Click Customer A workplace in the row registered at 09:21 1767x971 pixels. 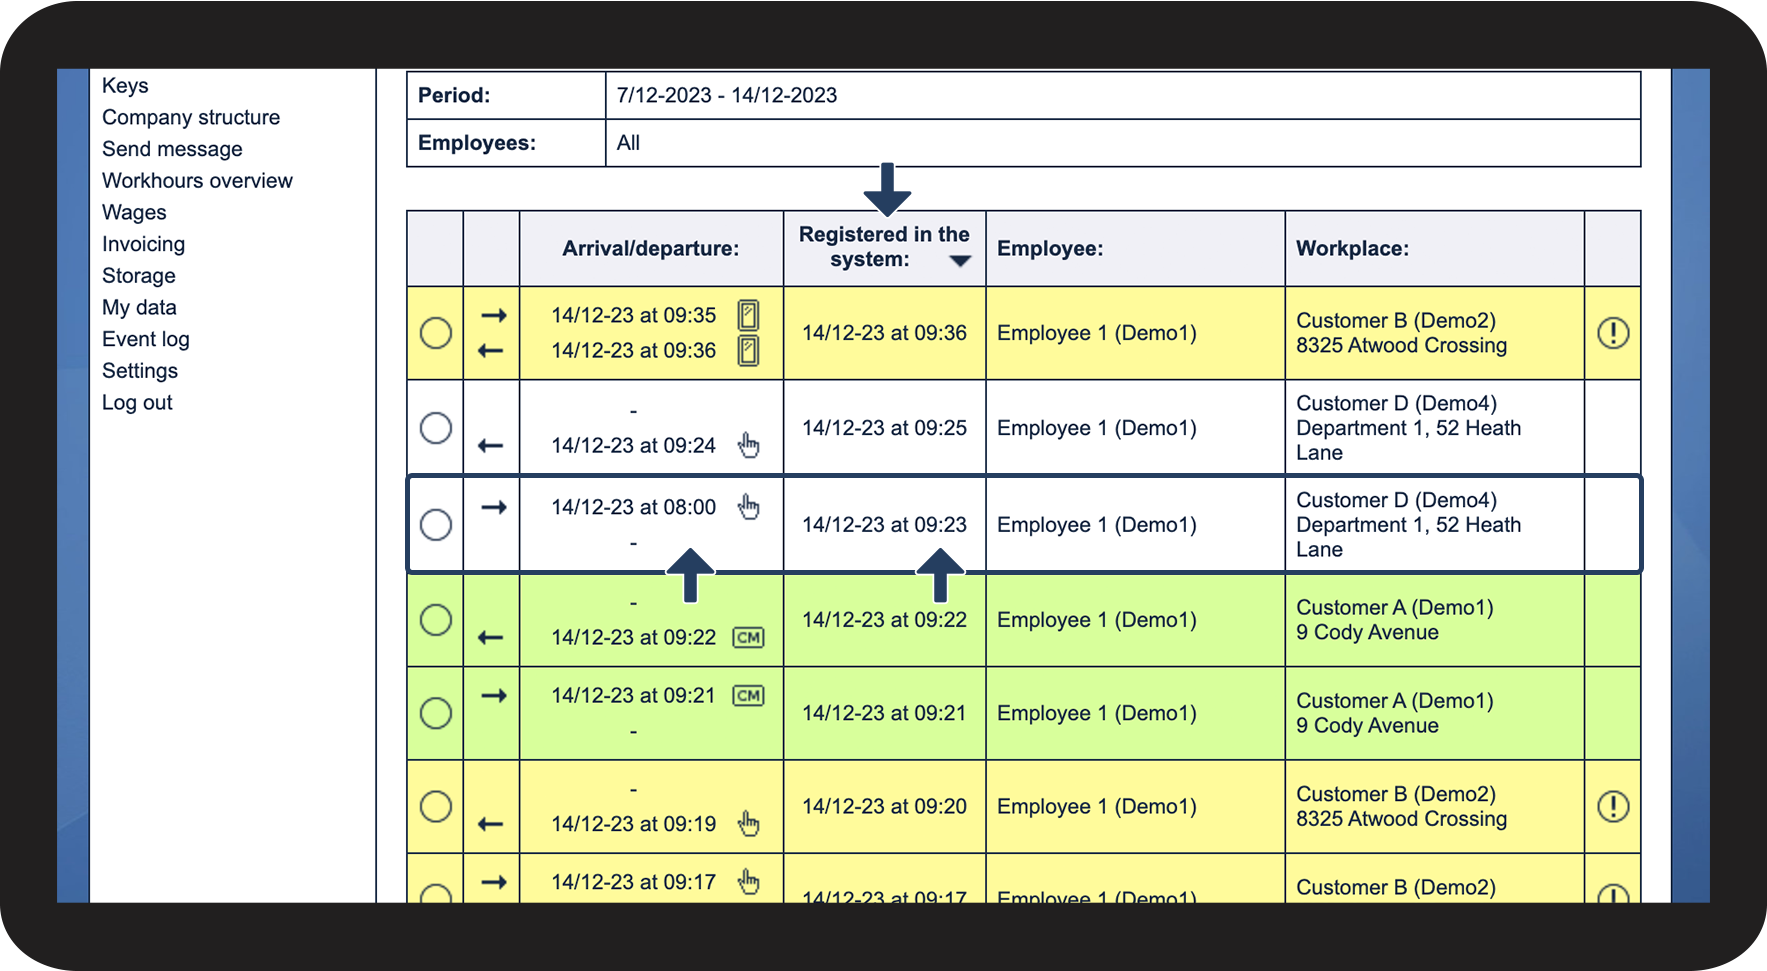point(1395,713)
